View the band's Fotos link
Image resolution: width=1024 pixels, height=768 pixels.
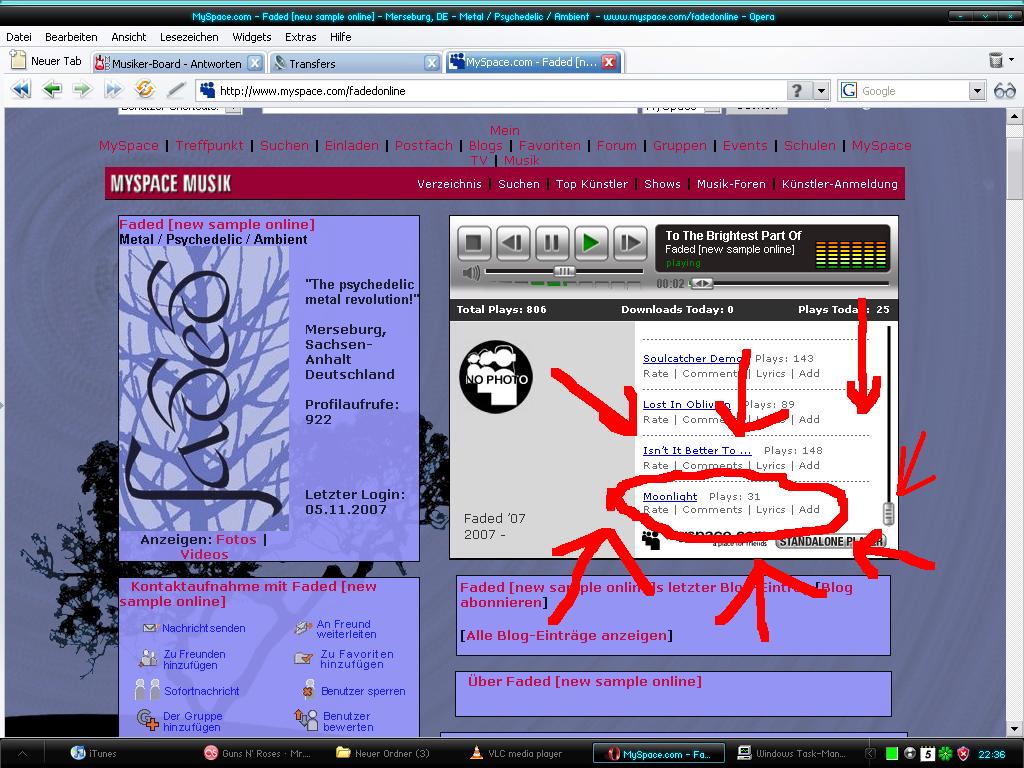click(x=236, y=539)
